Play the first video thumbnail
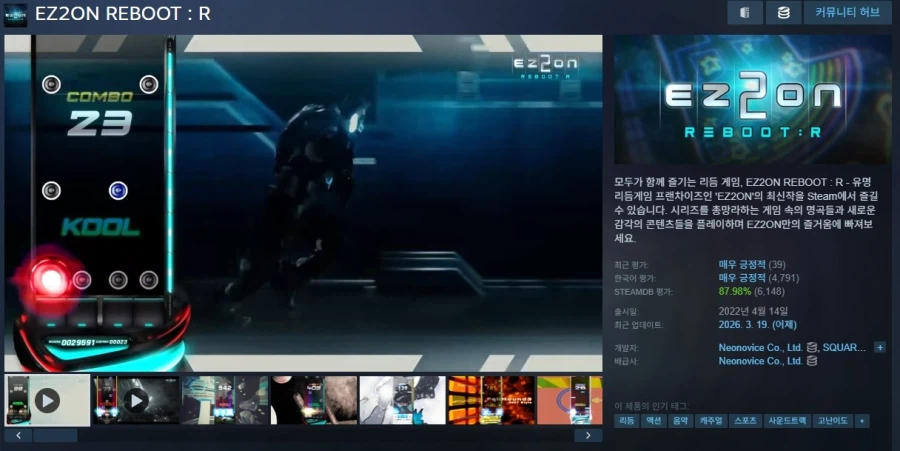Viewport: 900px width, 451px height. click(x=47, y=400)
